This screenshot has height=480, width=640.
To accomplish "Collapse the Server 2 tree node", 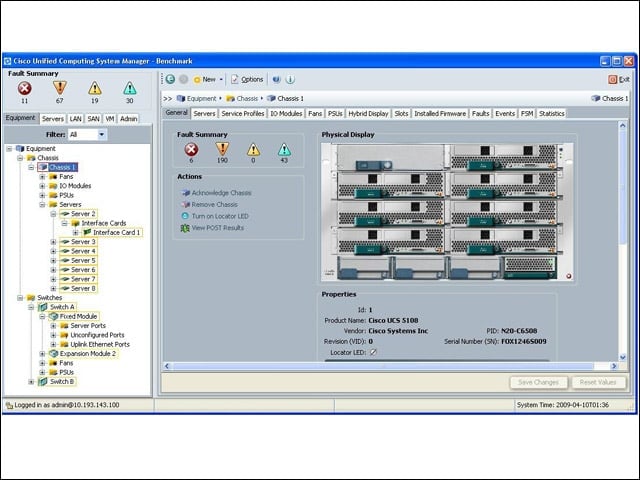I will [x=53, y=214].
